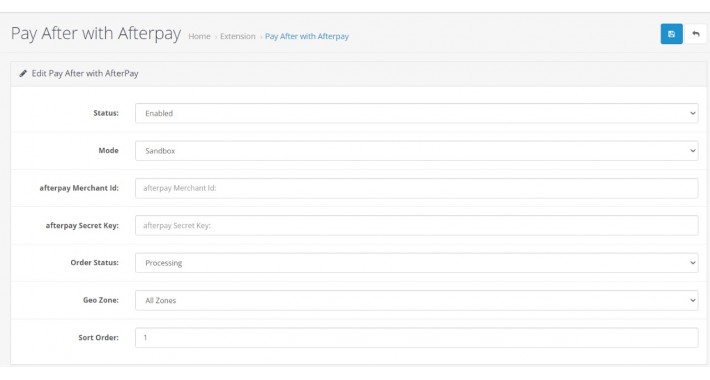Screen dimensions: 710x380
Task: Click the Order Status: label
Action: tap(94, 263)
